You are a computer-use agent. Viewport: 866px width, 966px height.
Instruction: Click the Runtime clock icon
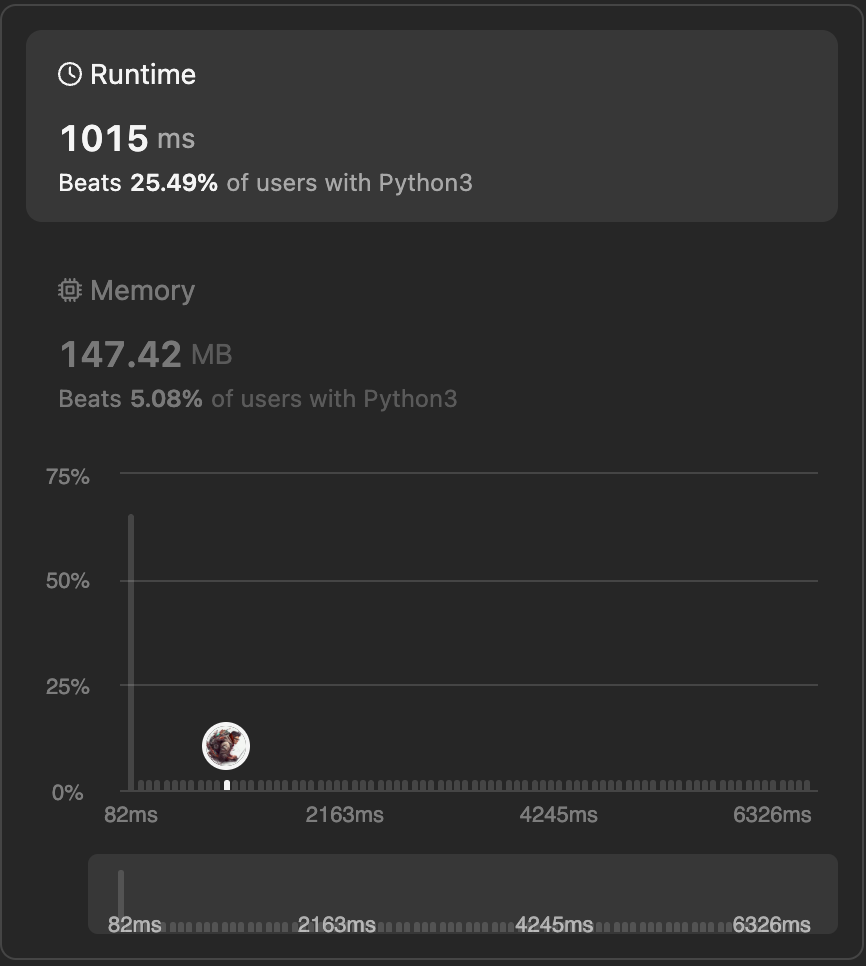[x=70, y=74]
